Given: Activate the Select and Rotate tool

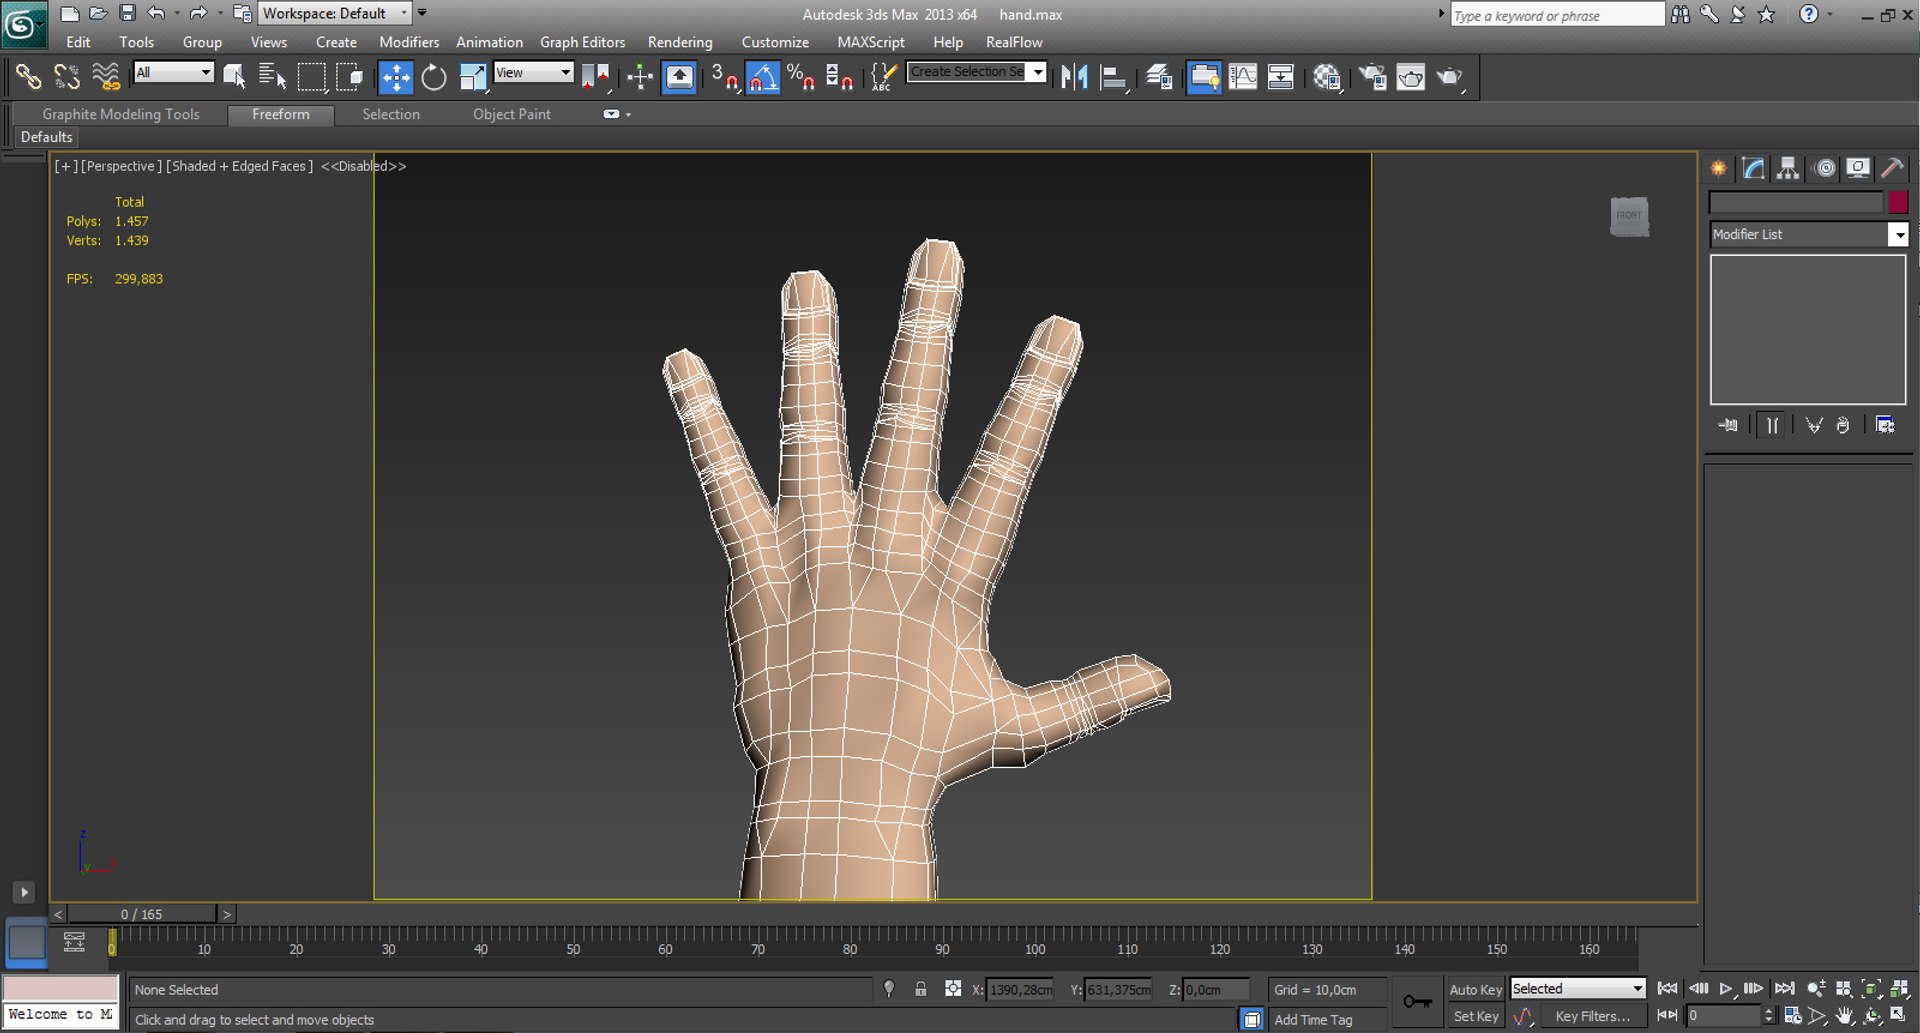Looking at the screenshot, I should pyautogui.click(x=434, y=77).
